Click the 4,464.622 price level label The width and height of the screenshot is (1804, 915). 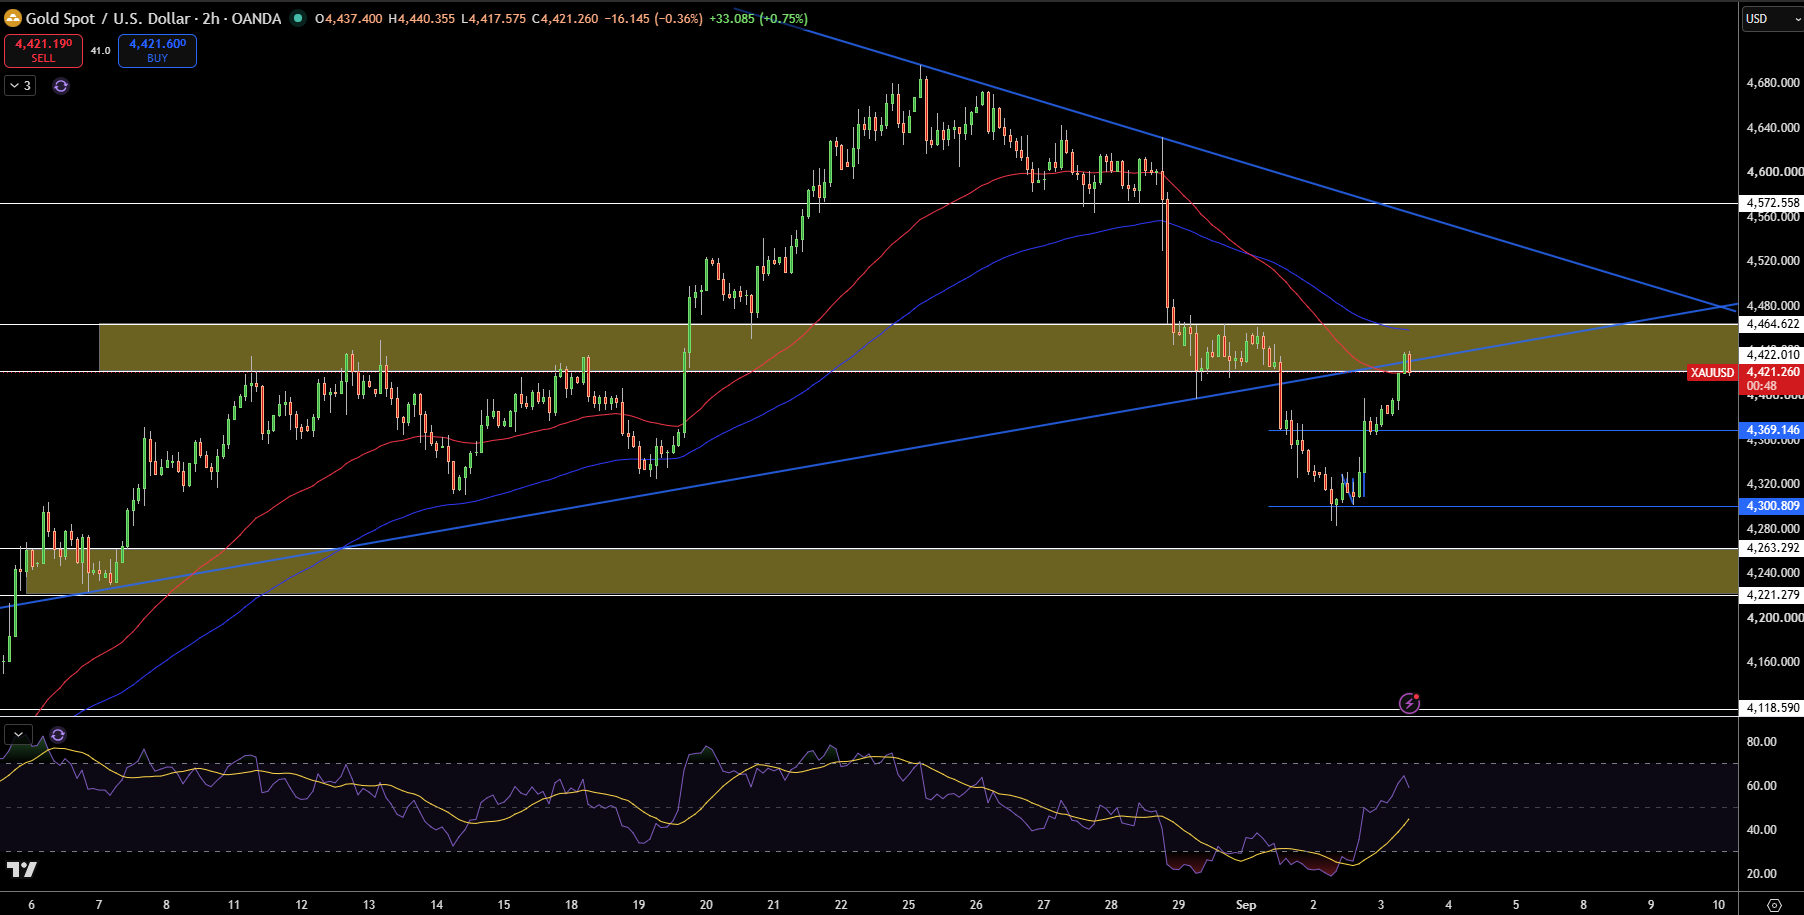point(1772,324)
